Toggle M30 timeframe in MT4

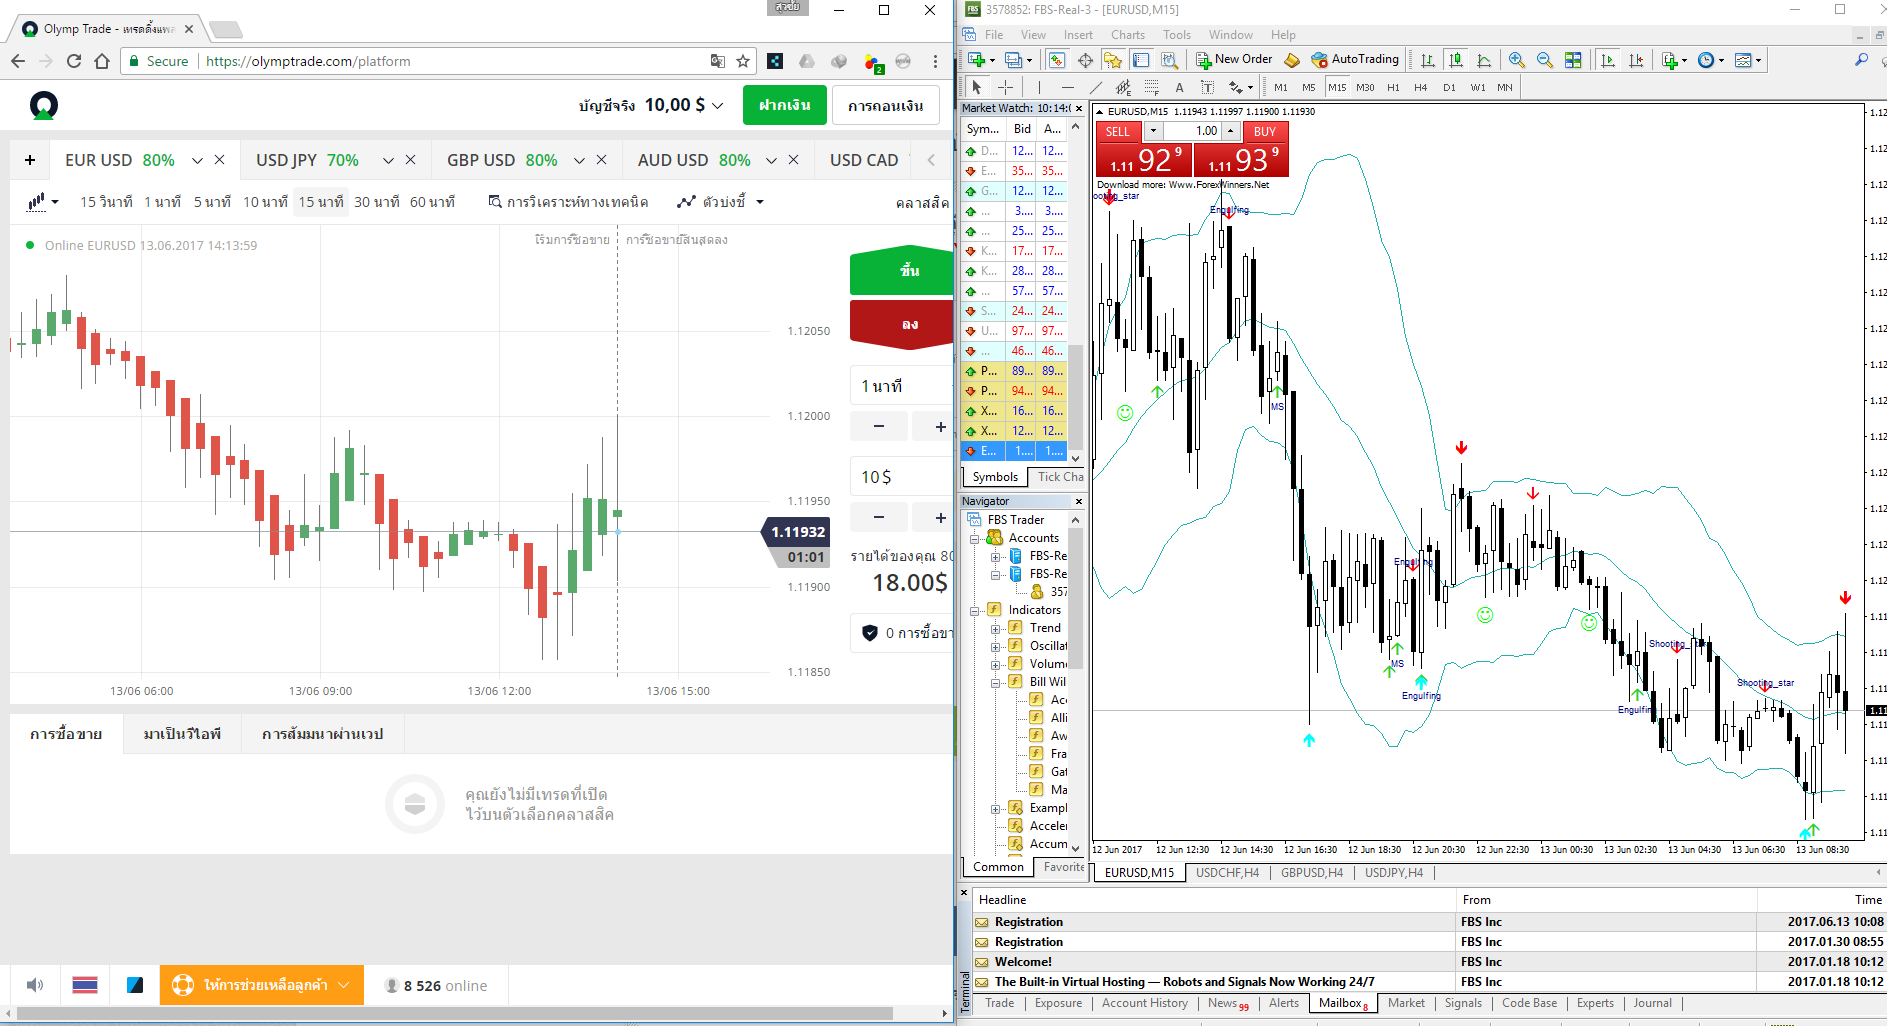pos(1365,87)
